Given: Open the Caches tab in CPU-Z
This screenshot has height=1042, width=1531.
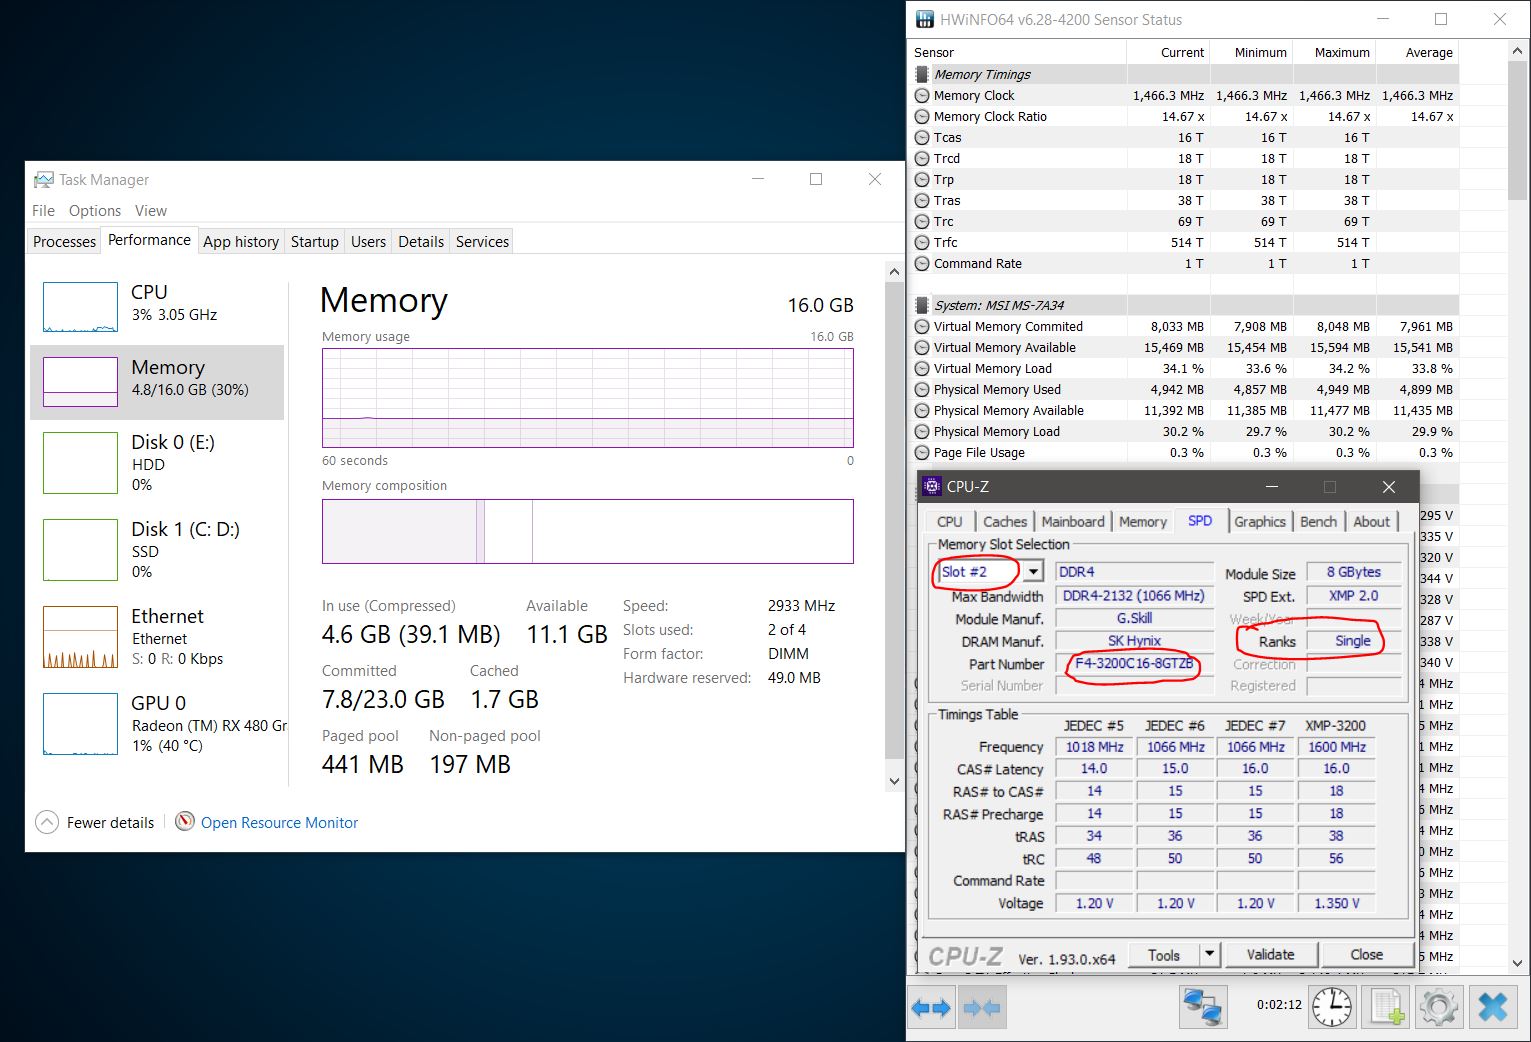Looking at the screenshot, I should (1005, 522).
